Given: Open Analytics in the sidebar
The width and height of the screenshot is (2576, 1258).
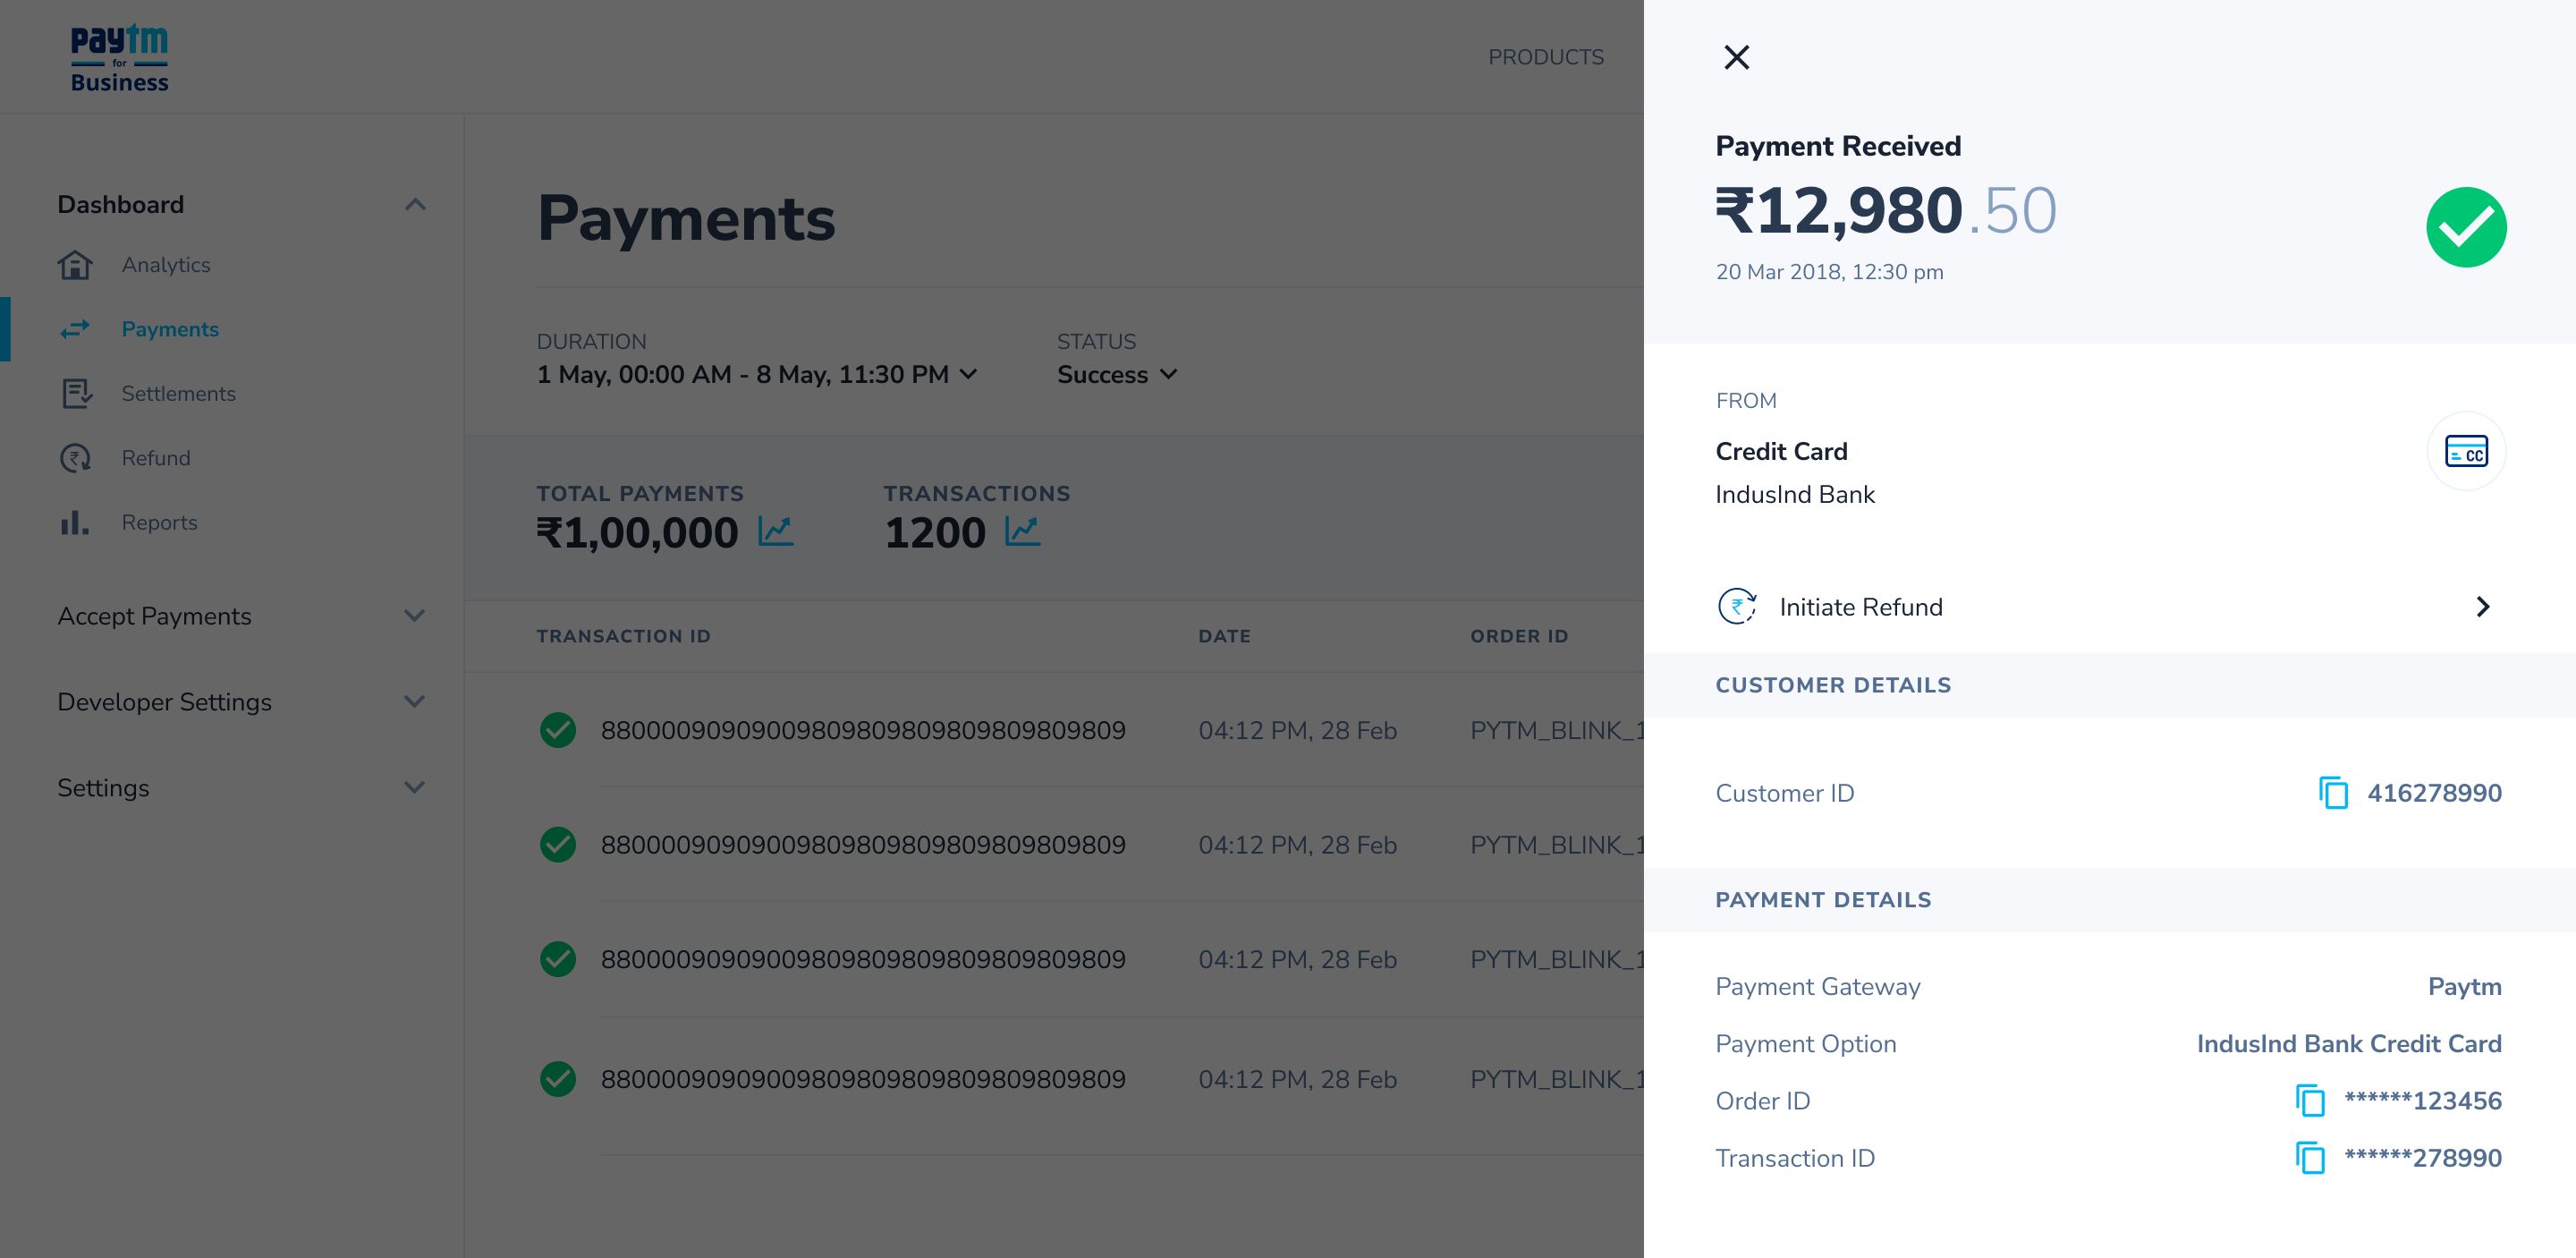Looking at the screenshot, I should pyautogui.click(x=165, y=265).
